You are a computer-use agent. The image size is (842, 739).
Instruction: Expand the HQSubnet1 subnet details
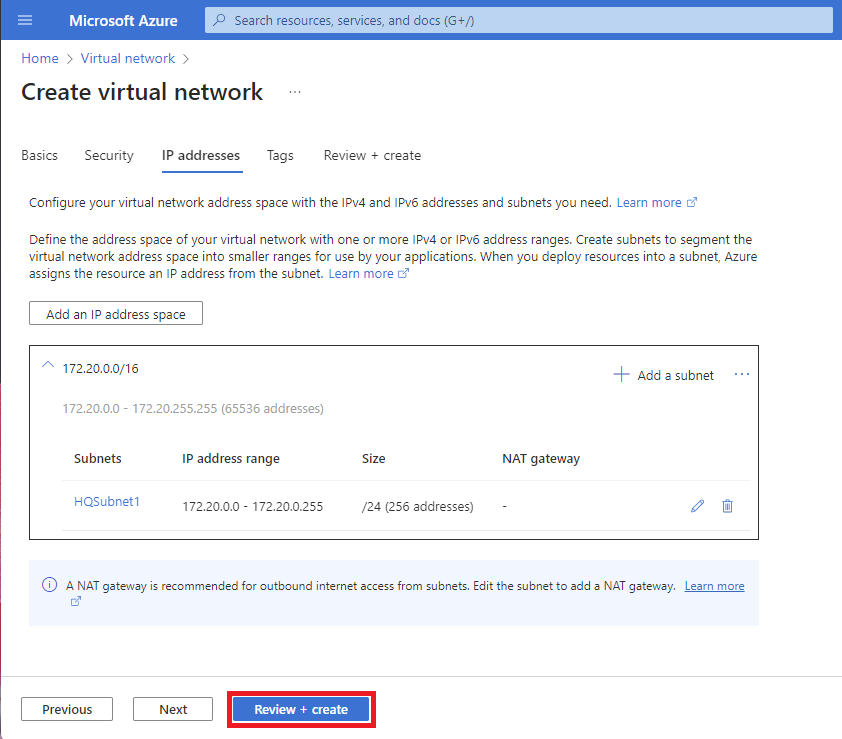pyautogui.click(x=107, y=501)
